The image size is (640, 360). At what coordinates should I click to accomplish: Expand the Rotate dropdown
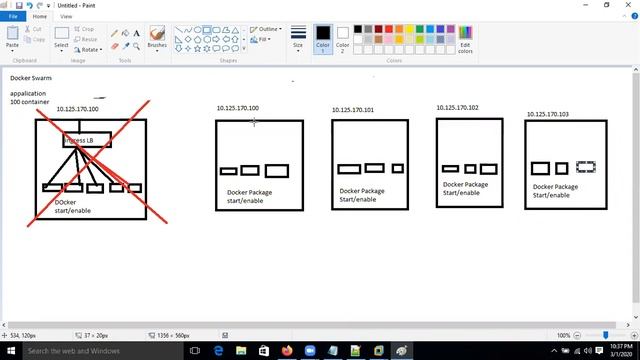(101, 50)
